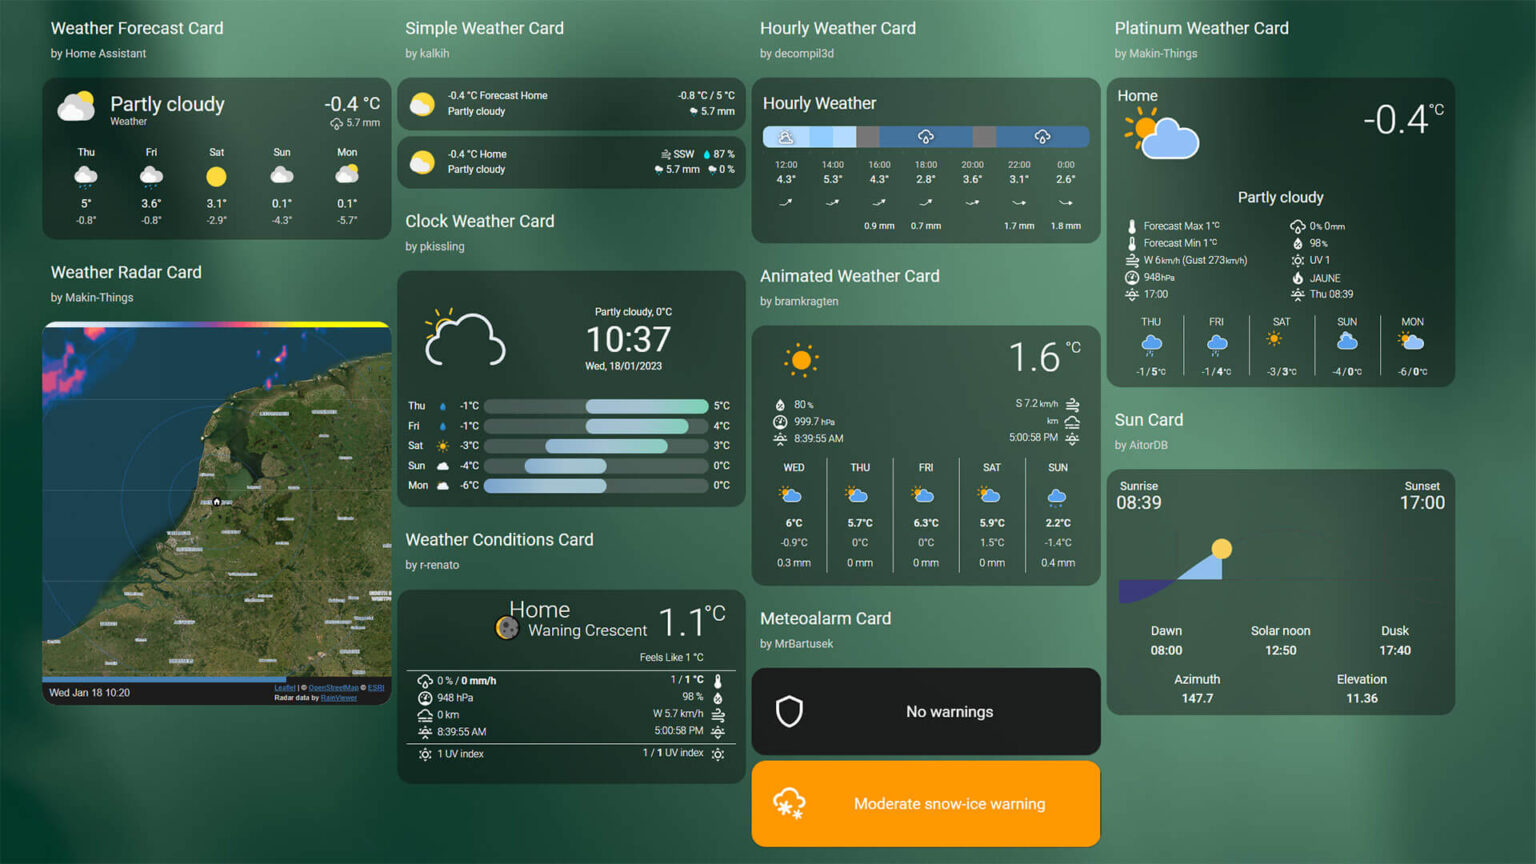
Task: Open the RainViewer link on the radar card
Action: [338, 697]
